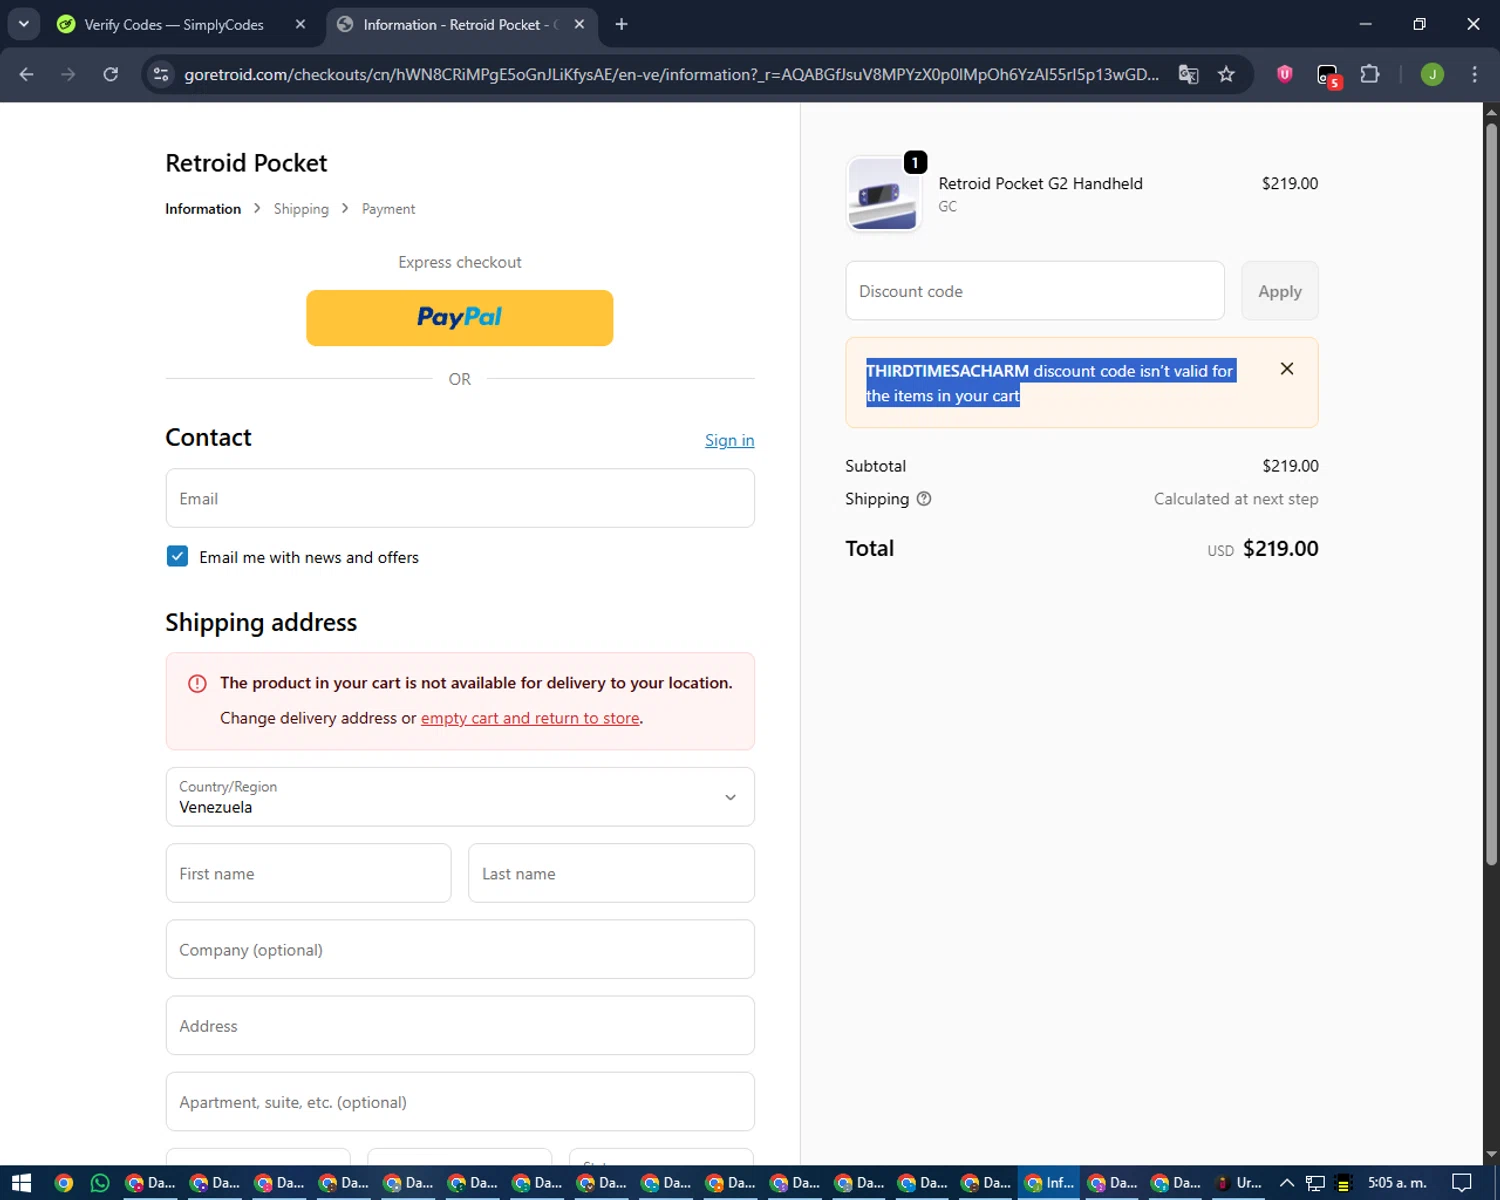Close the Information - Retroid Pocket tab
Viewport: 1500px width, 1200px height.
tap(579, 24)
